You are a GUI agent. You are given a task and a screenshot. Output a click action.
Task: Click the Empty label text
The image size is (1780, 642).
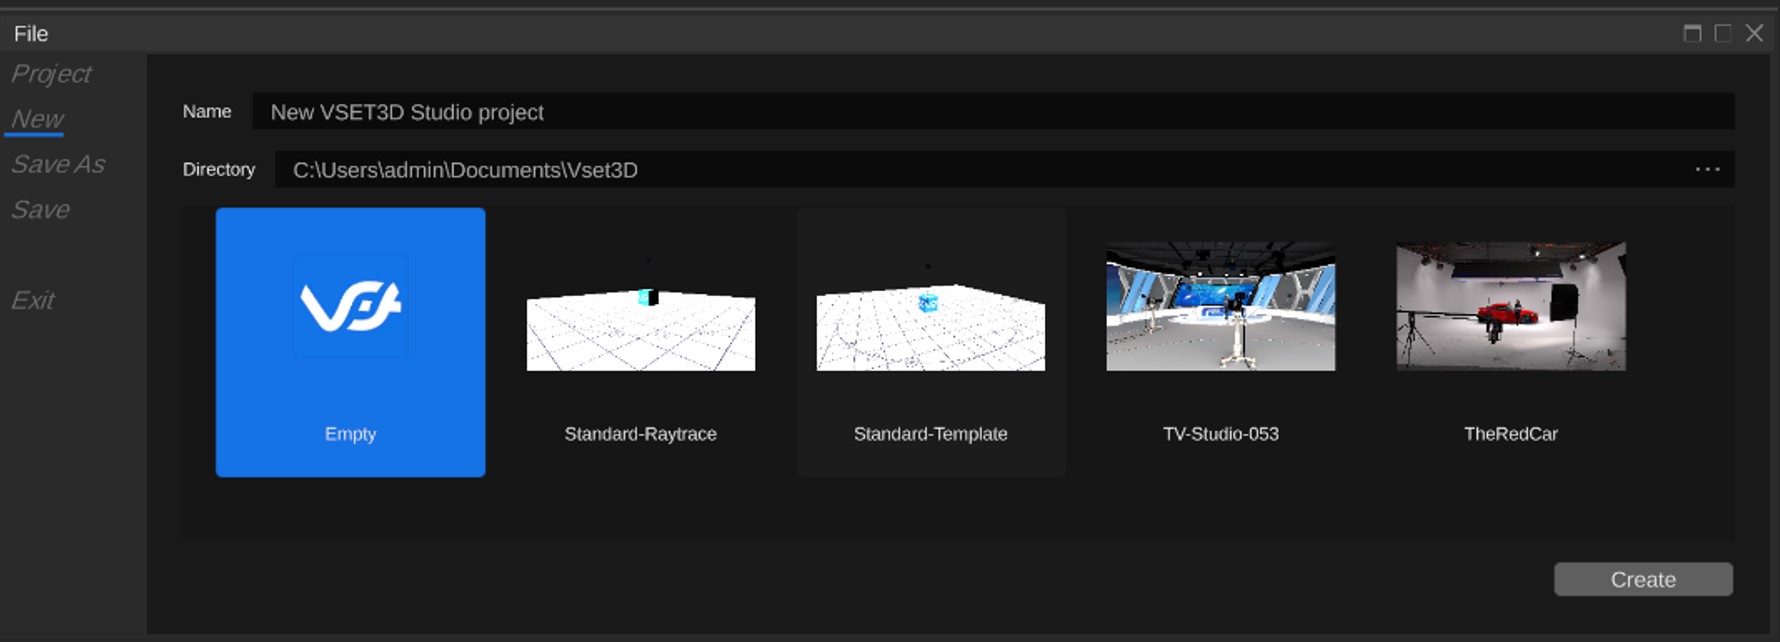pos(350,434)
